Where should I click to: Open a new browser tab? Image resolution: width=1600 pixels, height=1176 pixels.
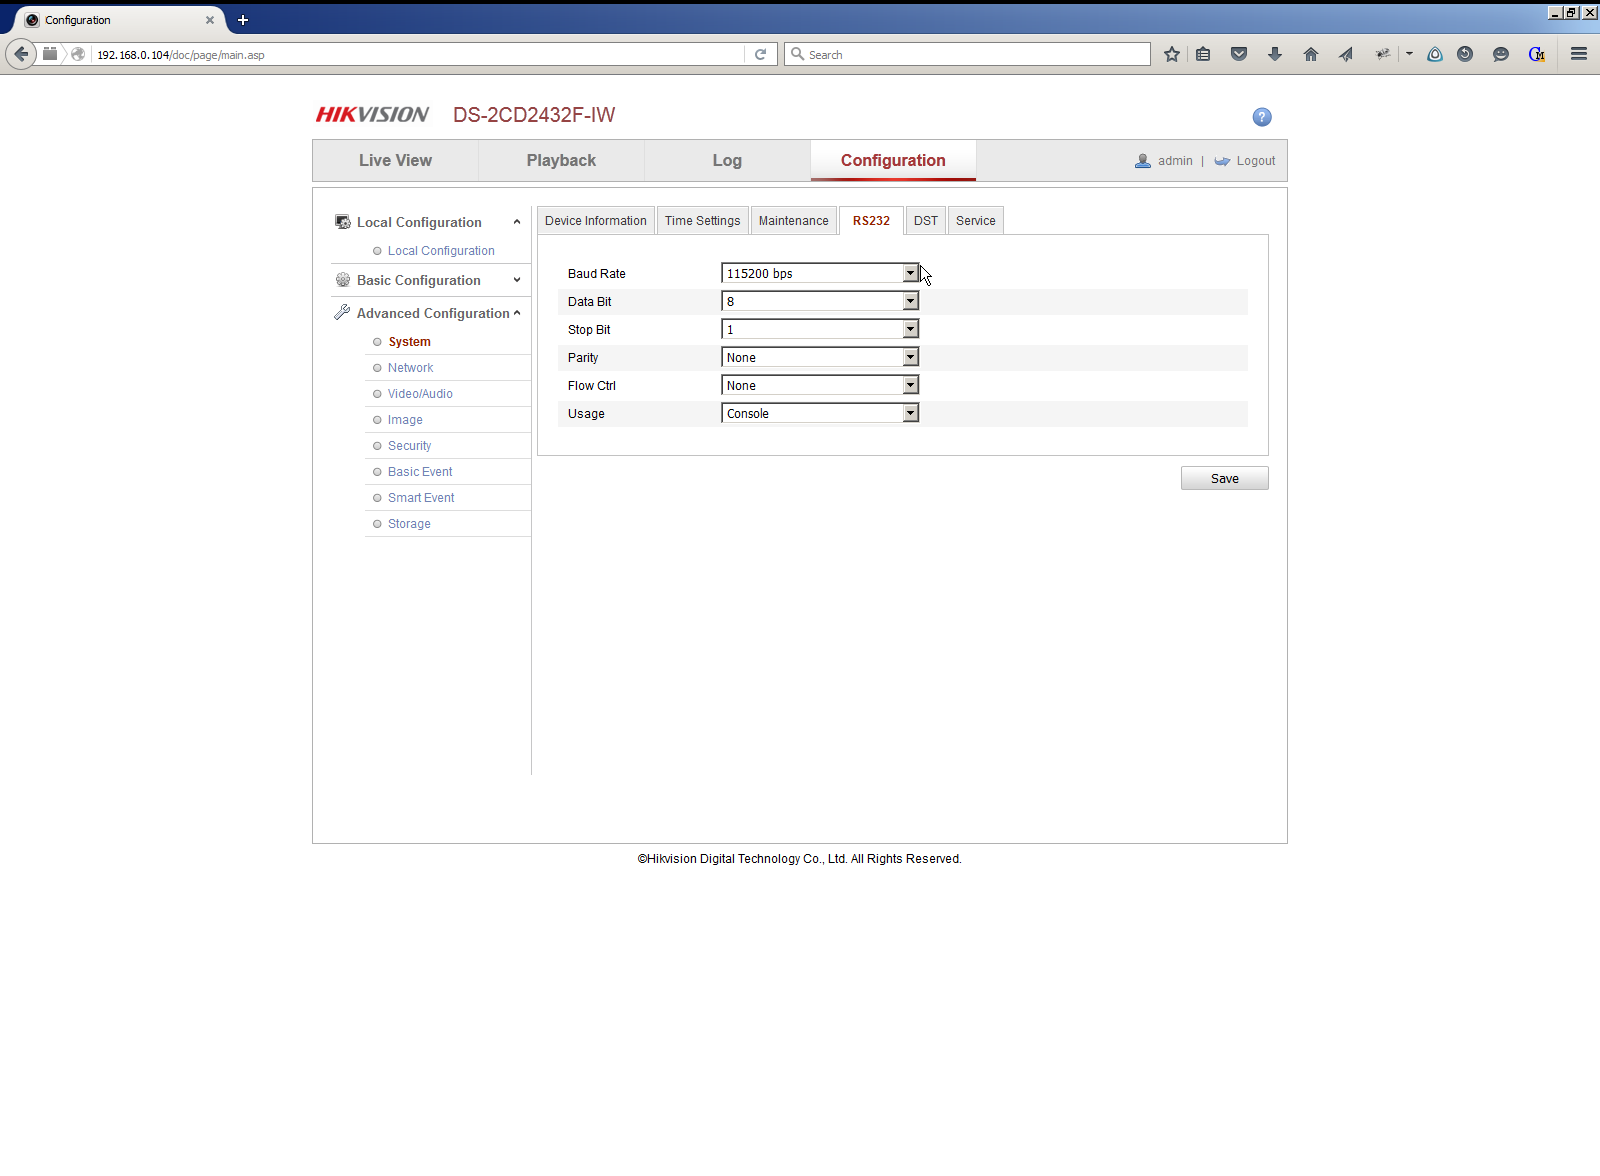(243, 20)
